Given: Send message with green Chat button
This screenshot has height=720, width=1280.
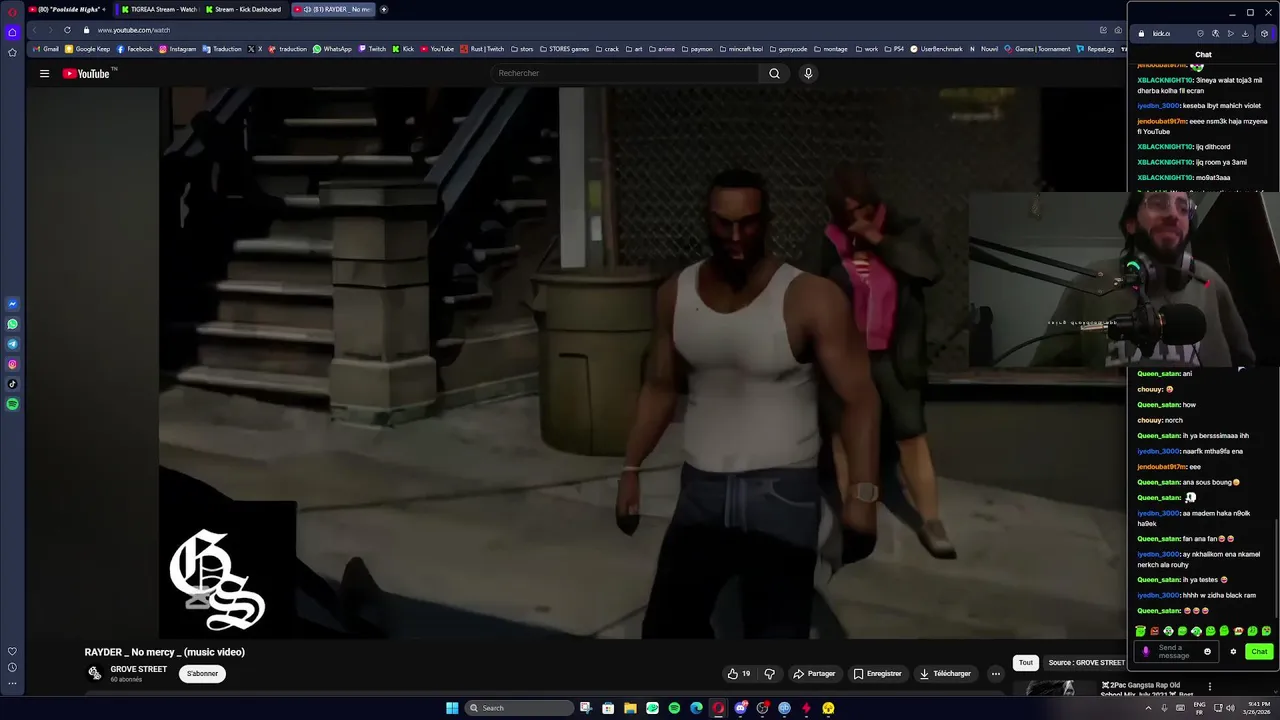Looking at the screenshot, I should tap(1259, 652).
